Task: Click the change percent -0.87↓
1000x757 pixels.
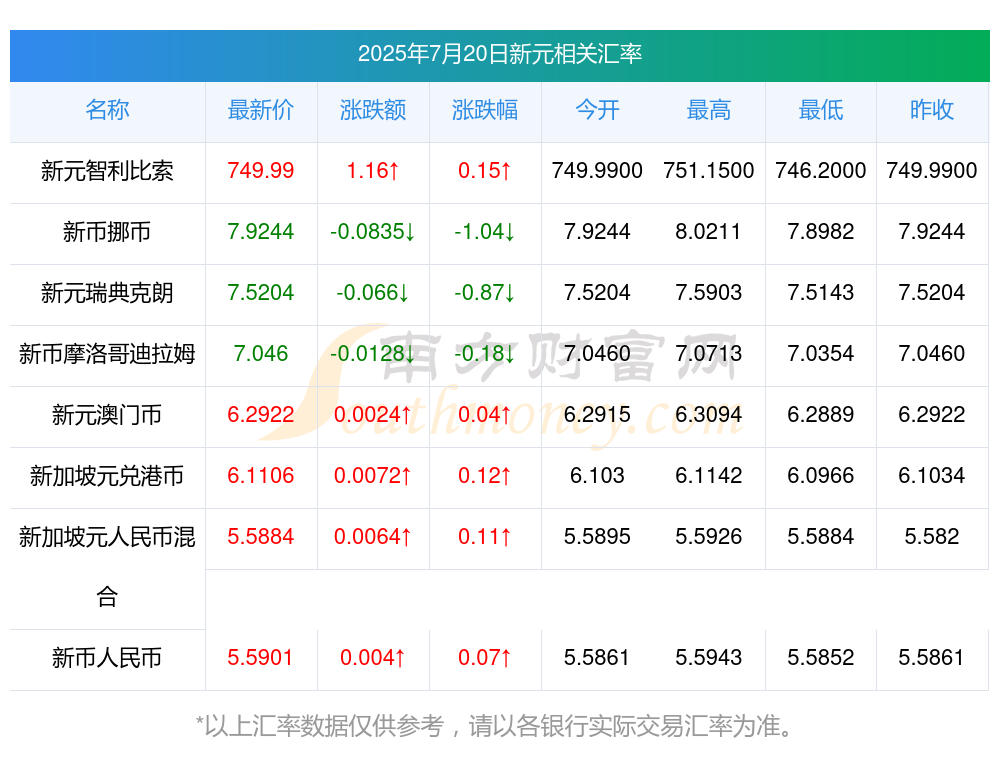Action: click(485, 293)
